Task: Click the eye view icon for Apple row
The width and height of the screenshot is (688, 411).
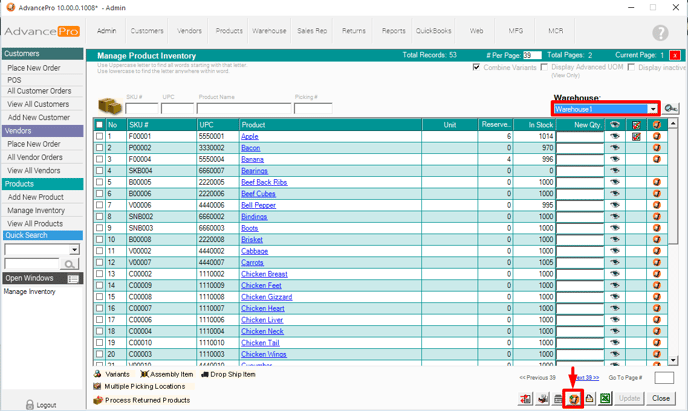Action: click(x=615, y=136)
